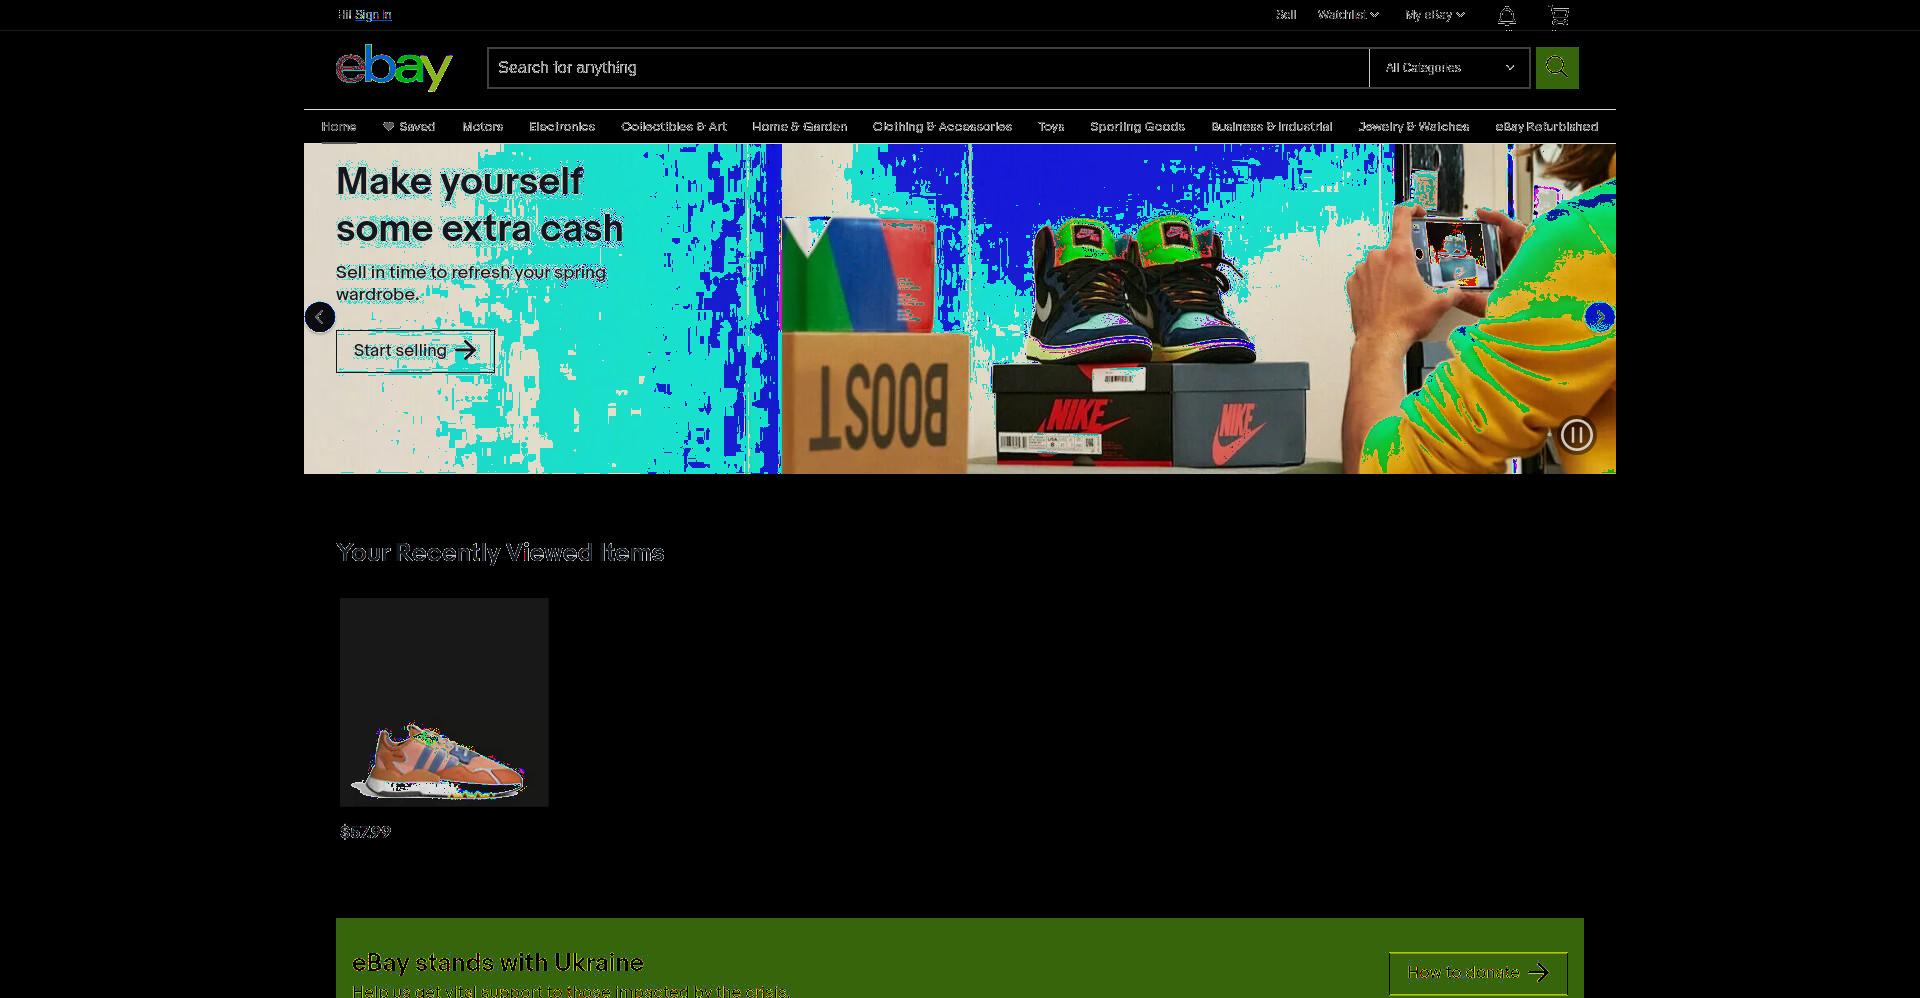Click the green search magnifier button
The image size is (1920, 998).
point(1557,68)
